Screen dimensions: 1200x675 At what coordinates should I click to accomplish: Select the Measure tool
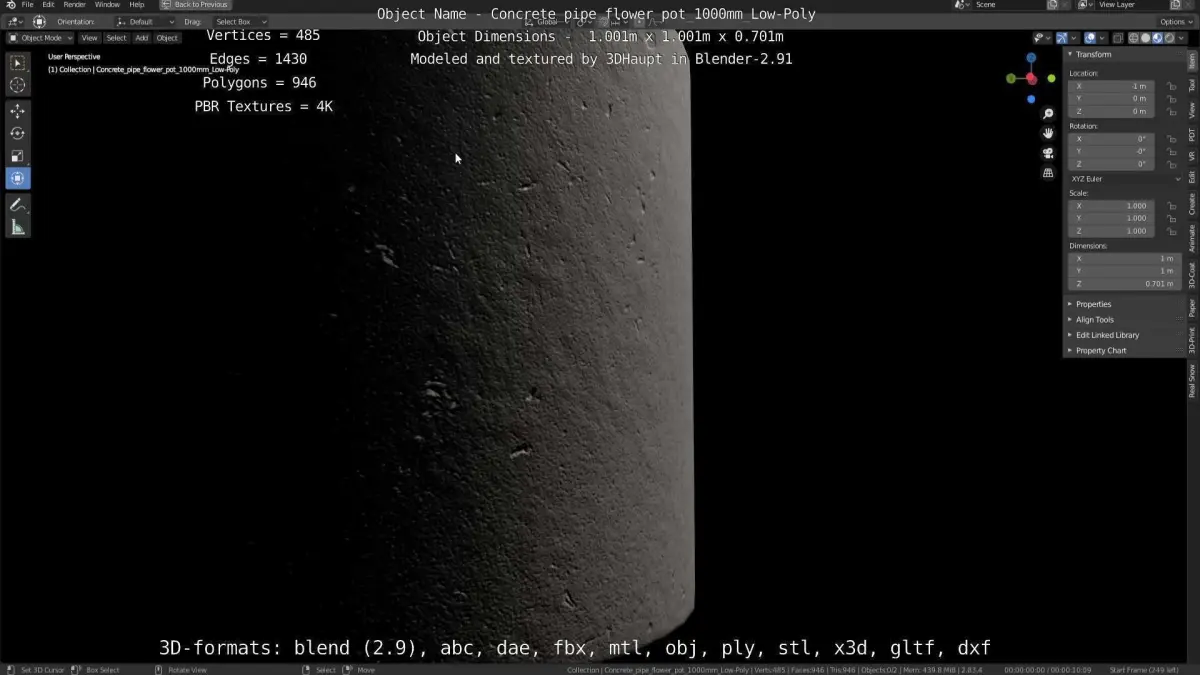pyautogui.click(x=17, y=227)
